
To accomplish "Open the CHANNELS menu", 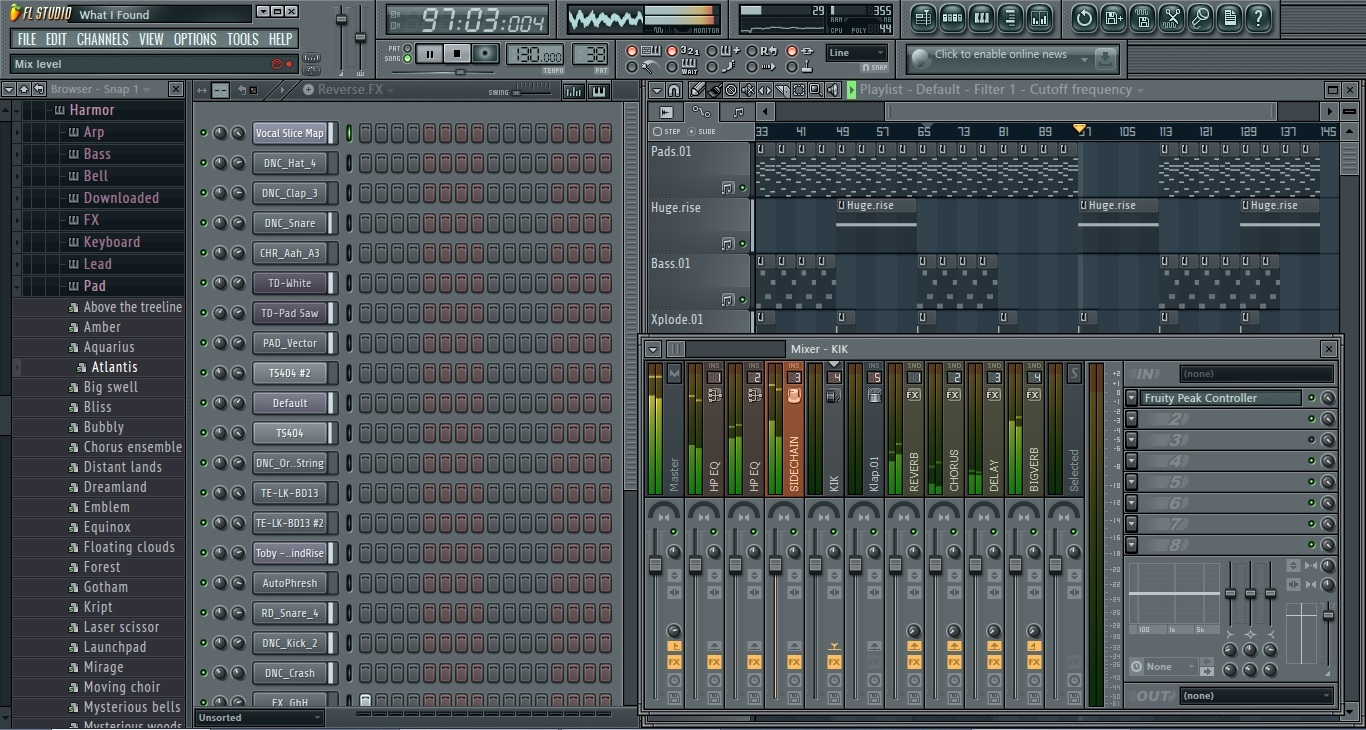I will (102, 39).
